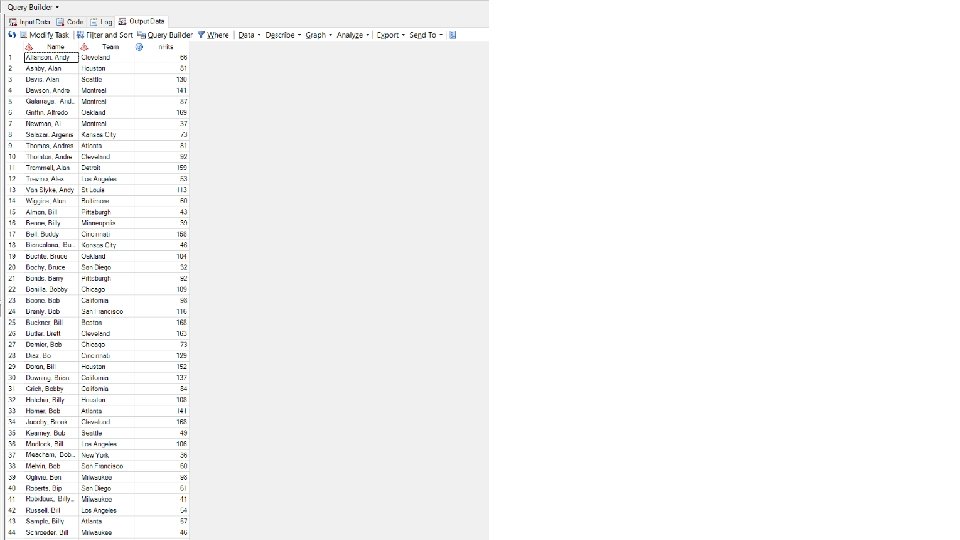Screen dimensions: 960x540
Task: Select the cell 'Dawson, Andre'
Action: click(51, 91)
